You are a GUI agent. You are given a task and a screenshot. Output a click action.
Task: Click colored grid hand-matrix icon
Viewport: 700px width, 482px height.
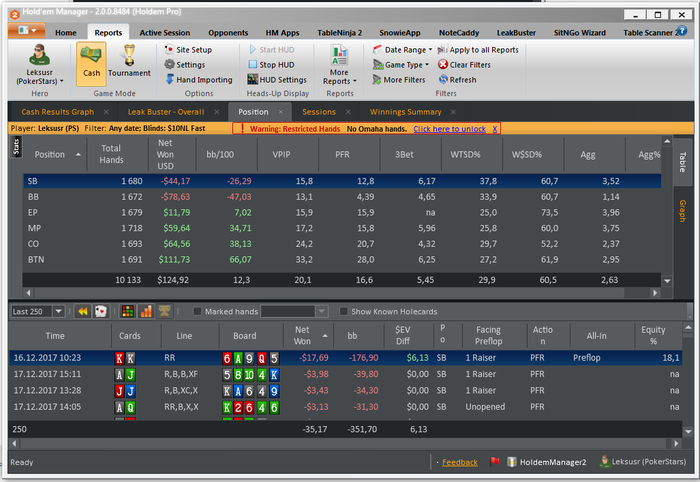128,312
